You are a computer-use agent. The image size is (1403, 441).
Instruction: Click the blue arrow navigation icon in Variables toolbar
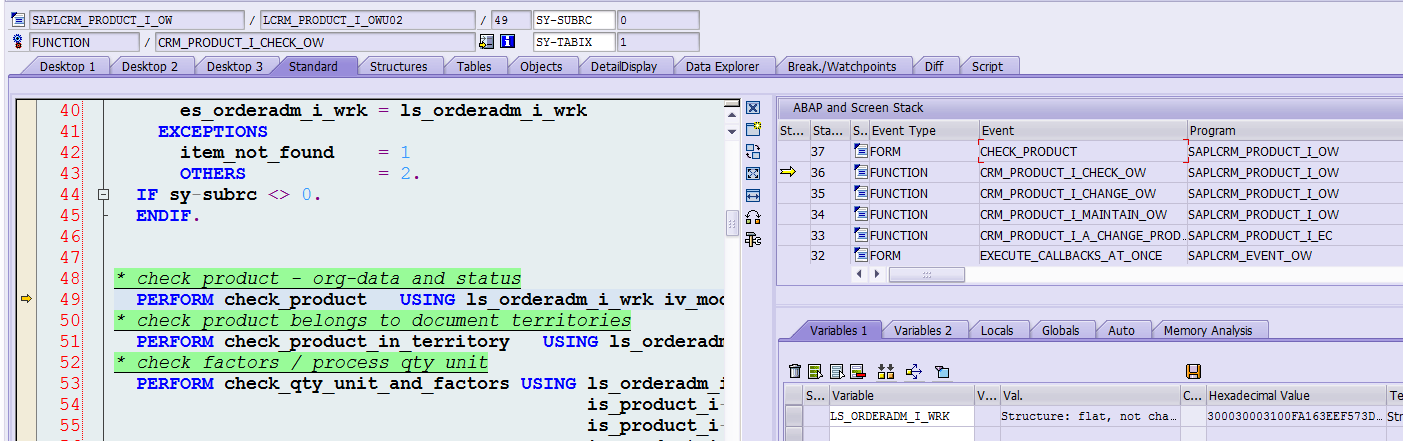tap(913, 371)
